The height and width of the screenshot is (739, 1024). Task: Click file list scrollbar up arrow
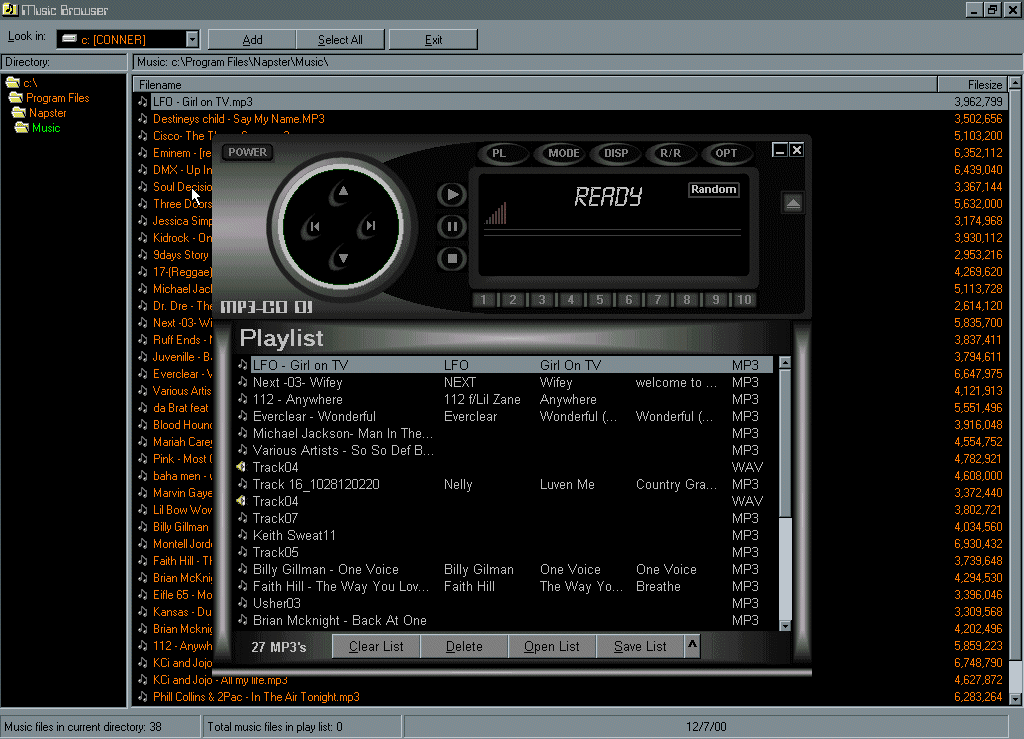pyautogui.click(x=1015, y=83)
